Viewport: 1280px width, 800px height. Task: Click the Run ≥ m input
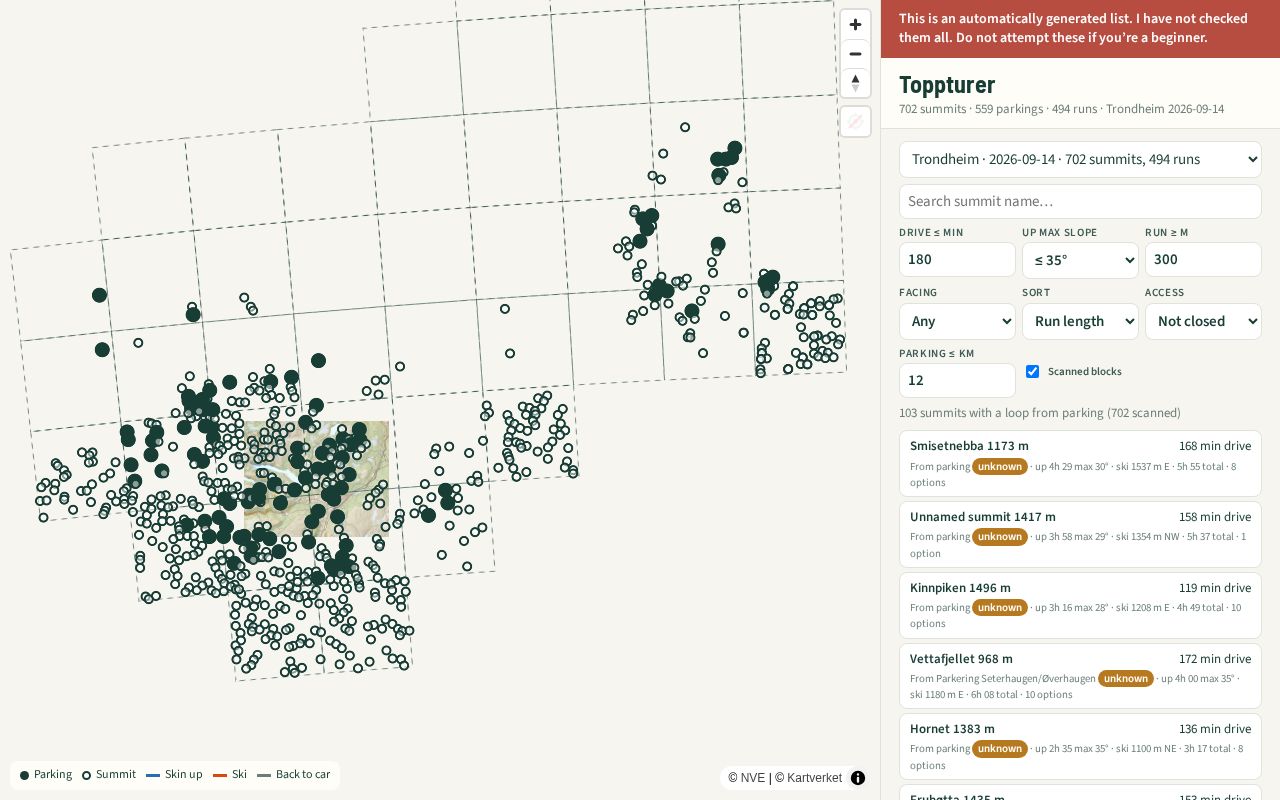[x=1203, y=260]
